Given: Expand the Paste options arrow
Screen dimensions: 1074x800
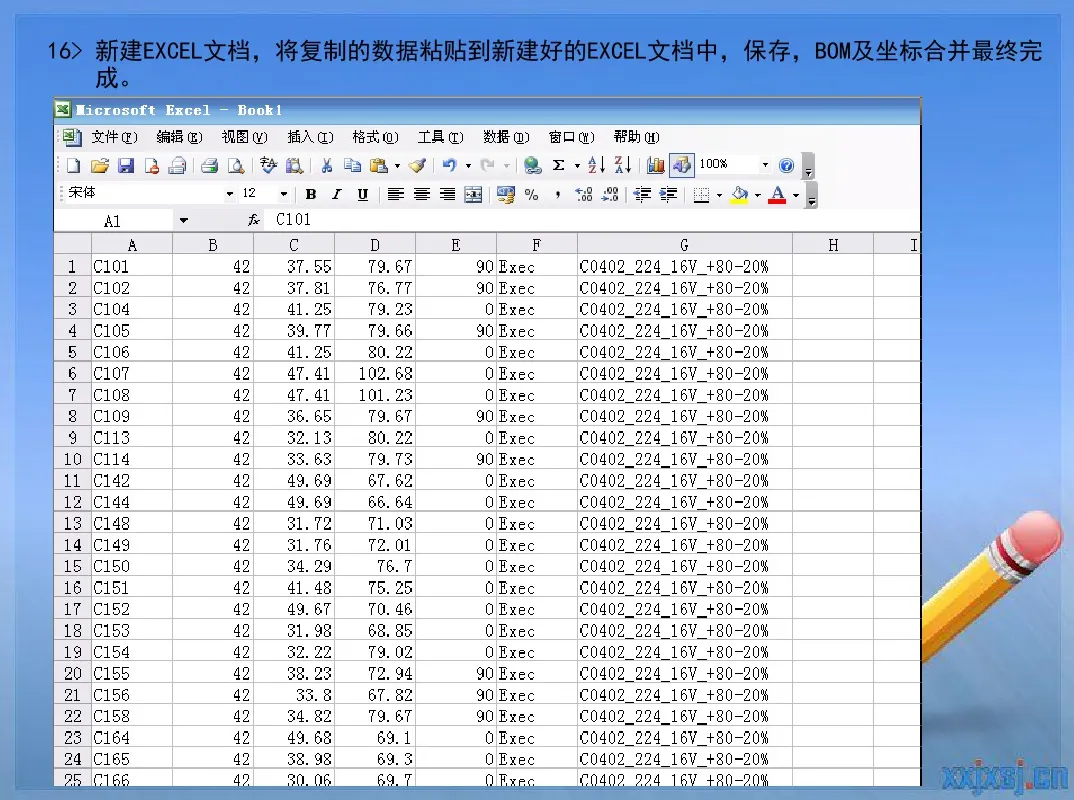Looking at the screenshot, I should point(397,166).
